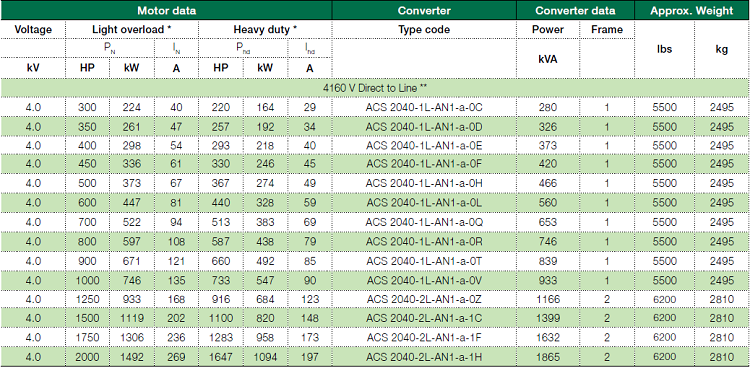Click the 1647 HP heavy duty value
Viewport: 750px width, 368px height.
pos(221,357)
